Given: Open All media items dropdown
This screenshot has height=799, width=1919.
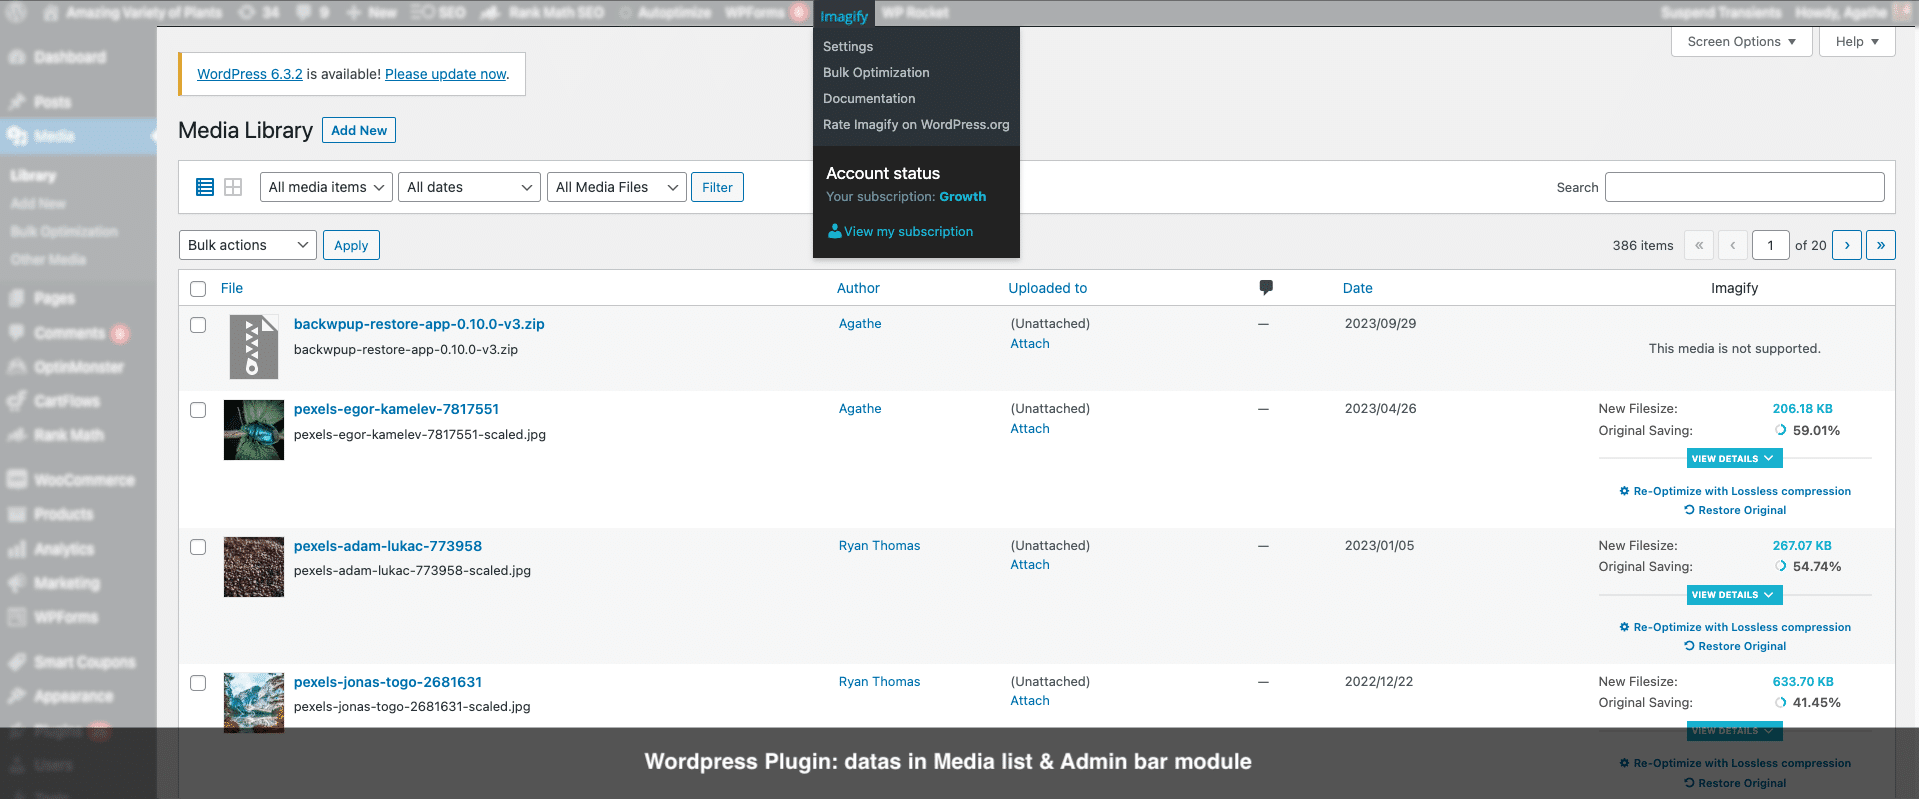Looking at the screenshot, I should click(x=326, y=187).
